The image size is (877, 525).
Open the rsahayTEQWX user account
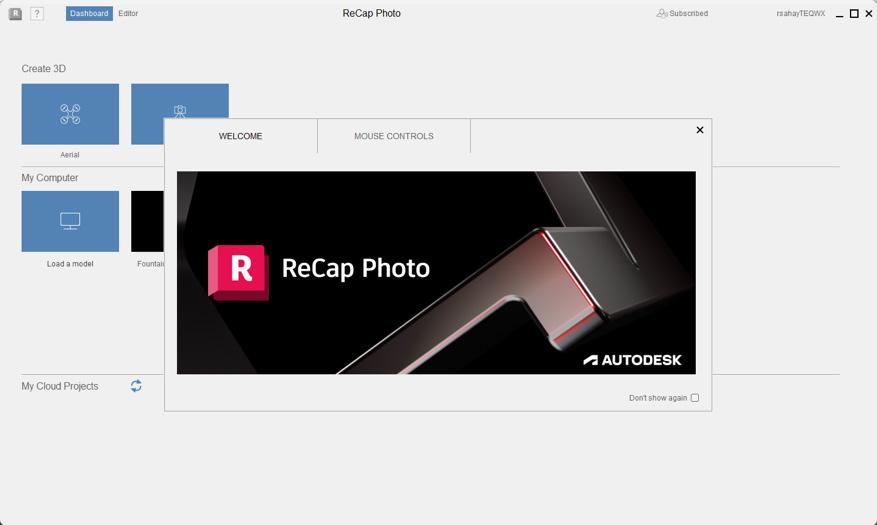[800, 13]
